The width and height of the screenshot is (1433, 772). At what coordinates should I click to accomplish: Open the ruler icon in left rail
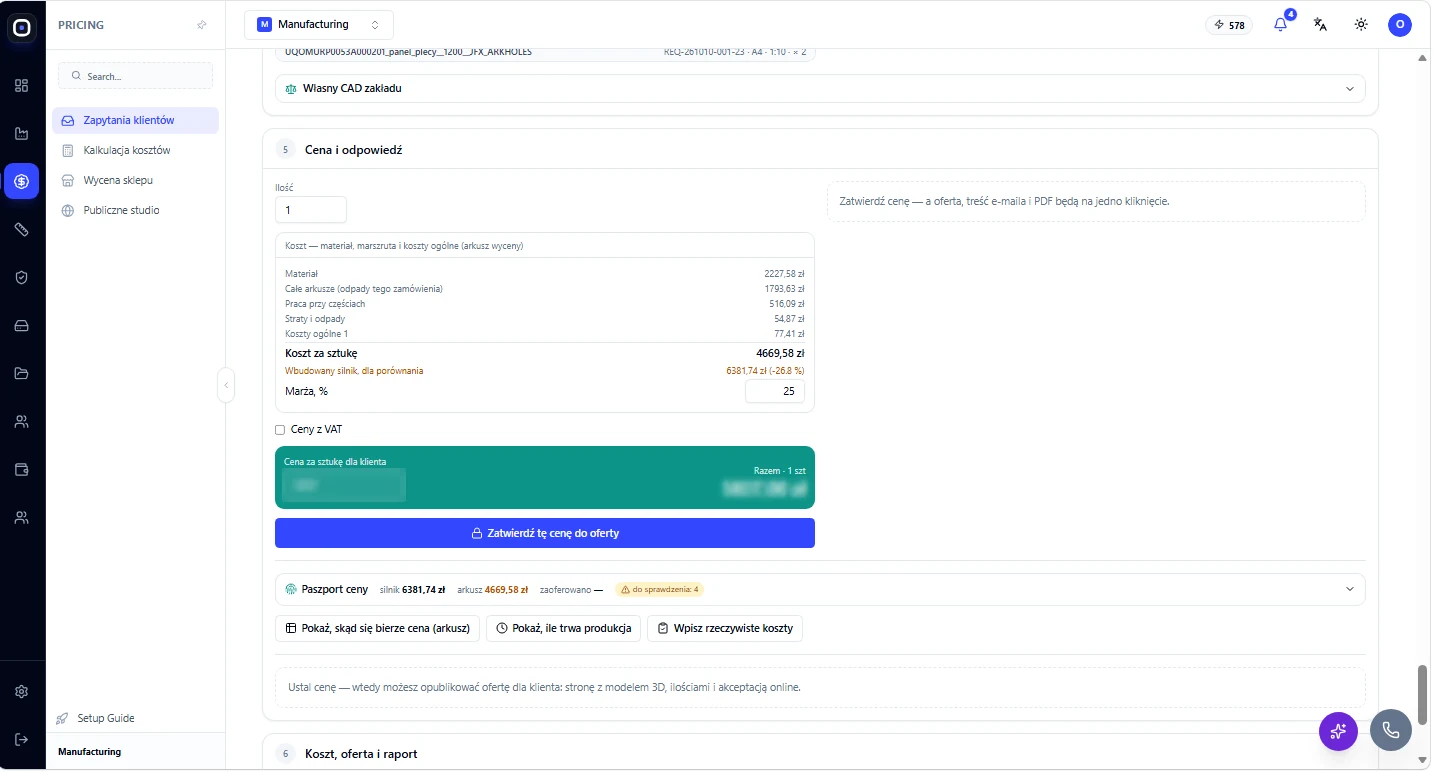(22, 229)
